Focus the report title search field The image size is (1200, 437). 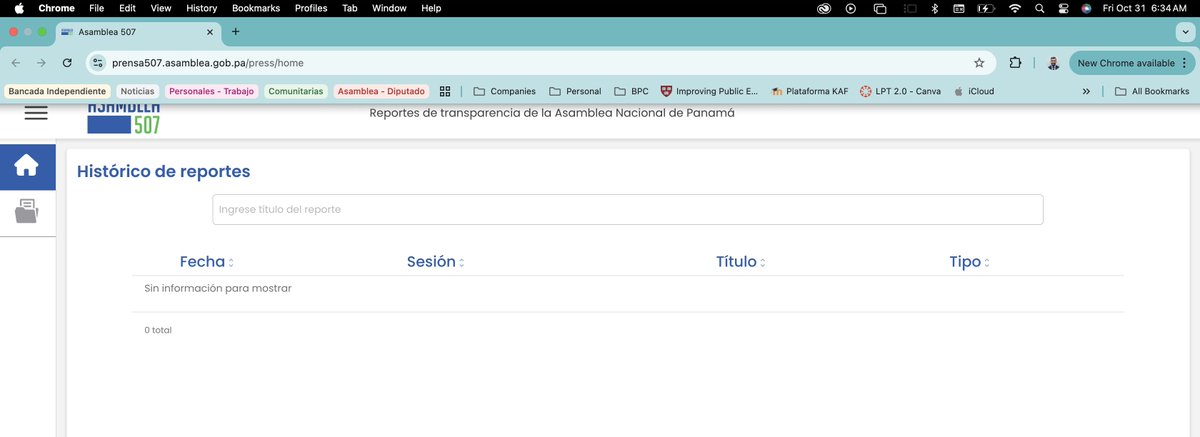click(628, 209)
